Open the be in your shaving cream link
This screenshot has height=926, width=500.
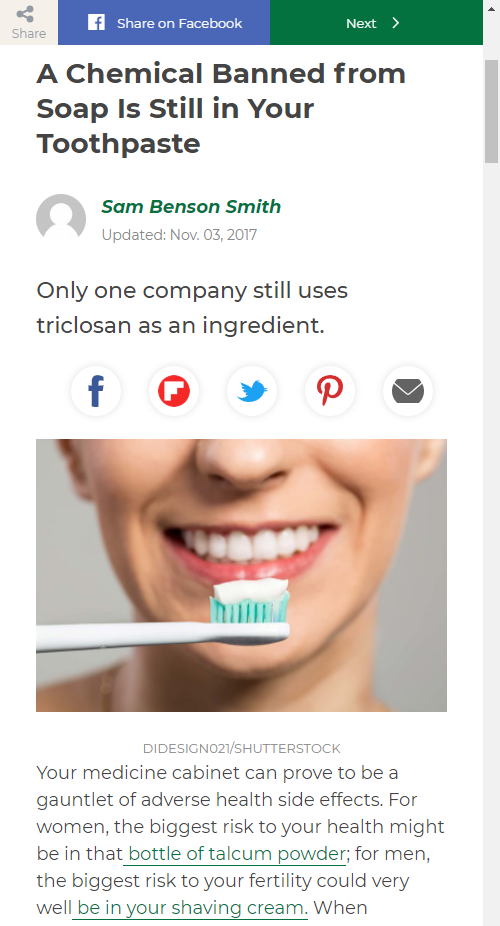click(x=192, y=907)
